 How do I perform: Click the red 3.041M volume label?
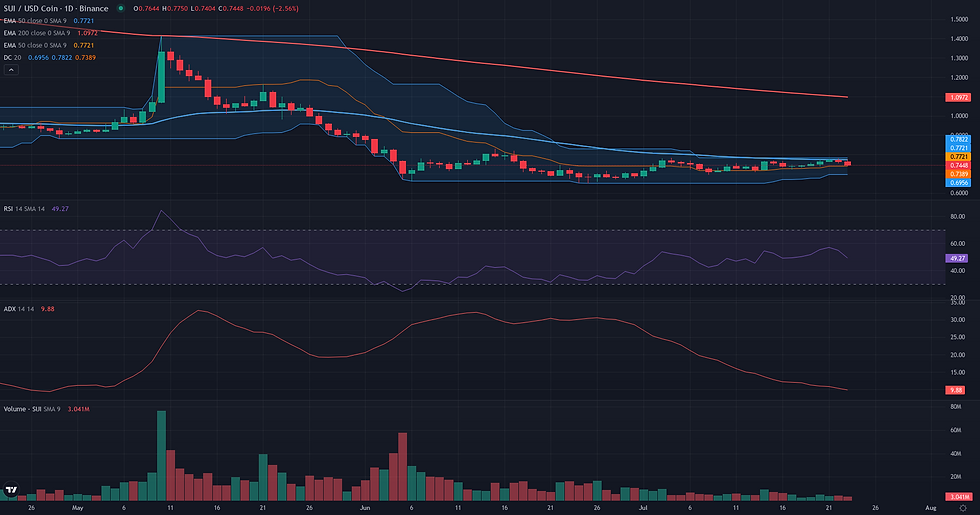pyautogui.click(x=959, y=497)
